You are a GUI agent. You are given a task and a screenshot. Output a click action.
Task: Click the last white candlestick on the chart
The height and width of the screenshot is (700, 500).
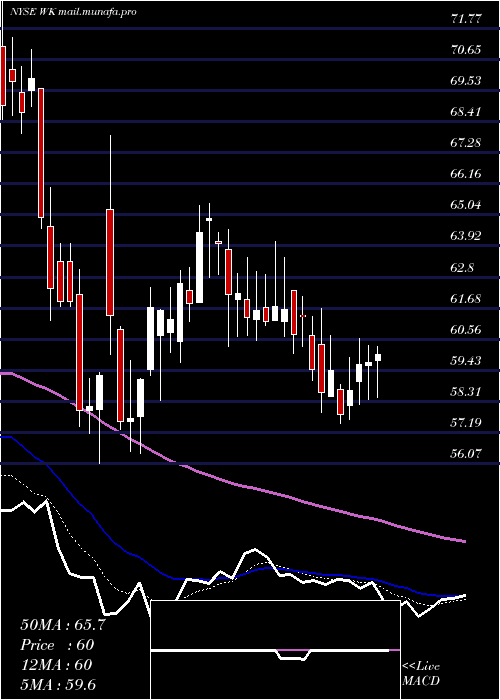coord(378,357)
